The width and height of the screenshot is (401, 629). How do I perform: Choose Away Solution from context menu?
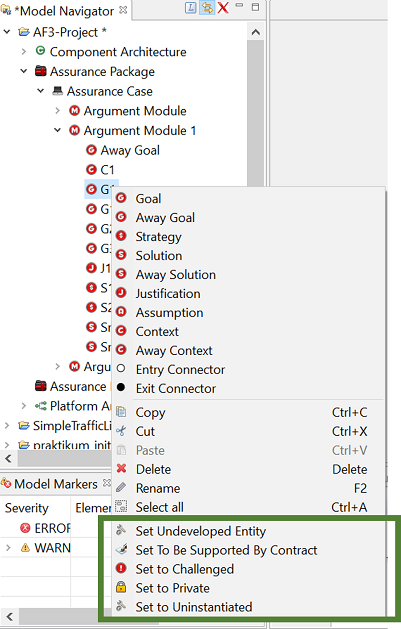pos(176,275)
